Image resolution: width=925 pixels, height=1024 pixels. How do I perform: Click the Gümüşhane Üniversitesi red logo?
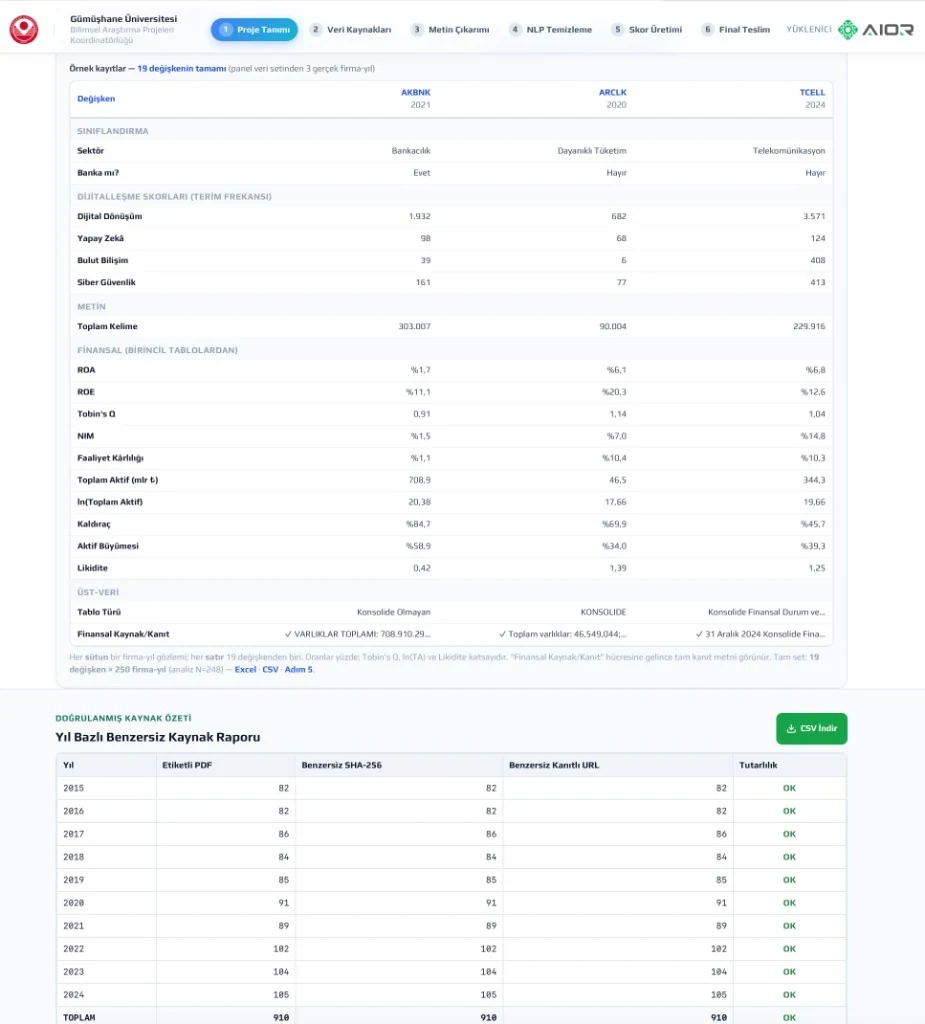coord(24,29)
